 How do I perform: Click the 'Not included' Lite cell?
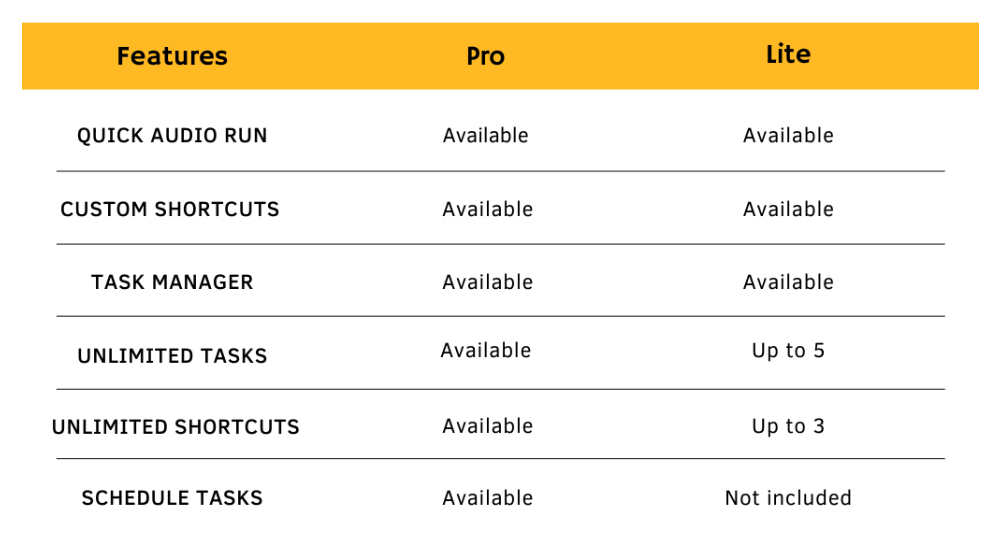point(788,498)
